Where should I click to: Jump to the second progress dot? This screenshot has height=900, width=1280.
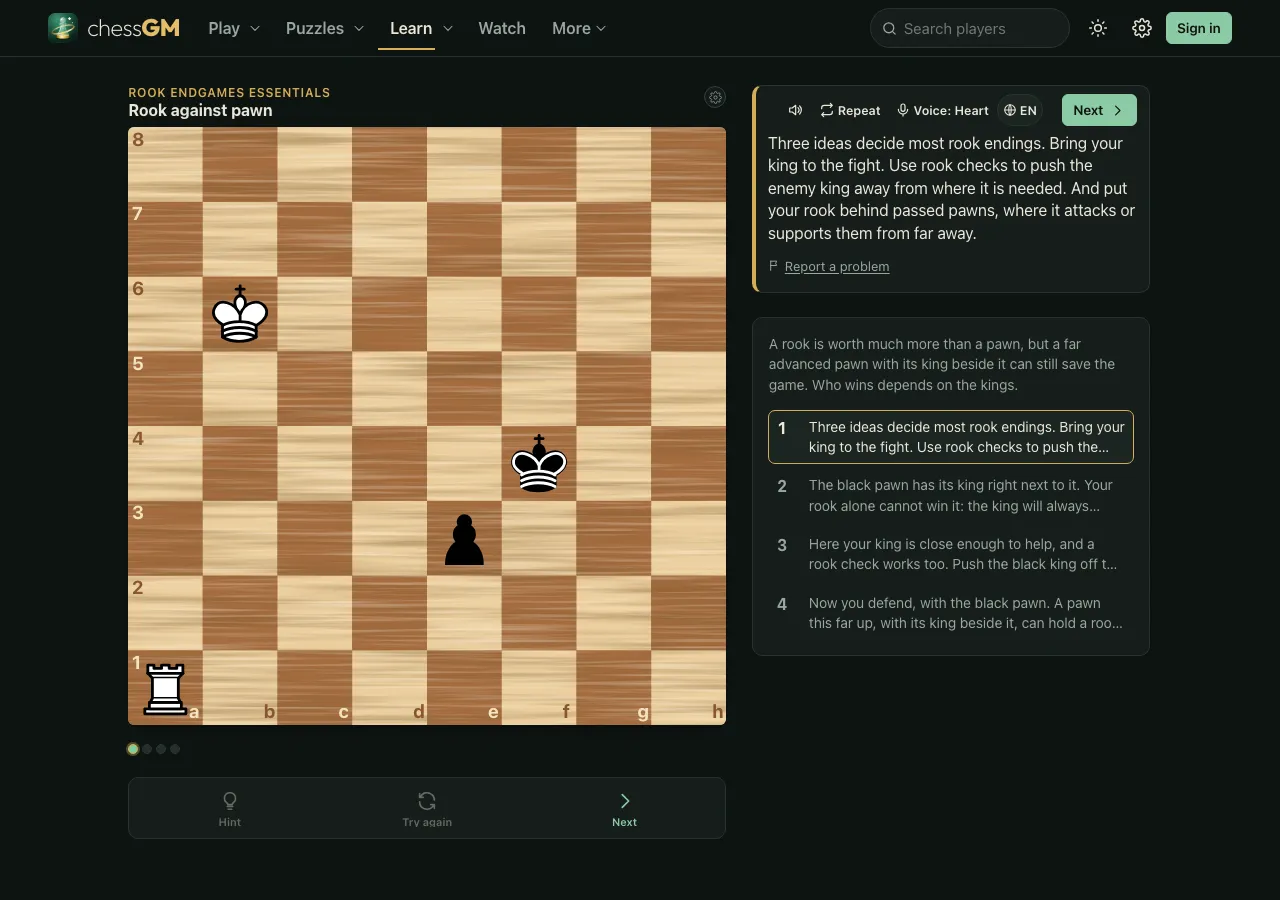[x=147, y=749]
